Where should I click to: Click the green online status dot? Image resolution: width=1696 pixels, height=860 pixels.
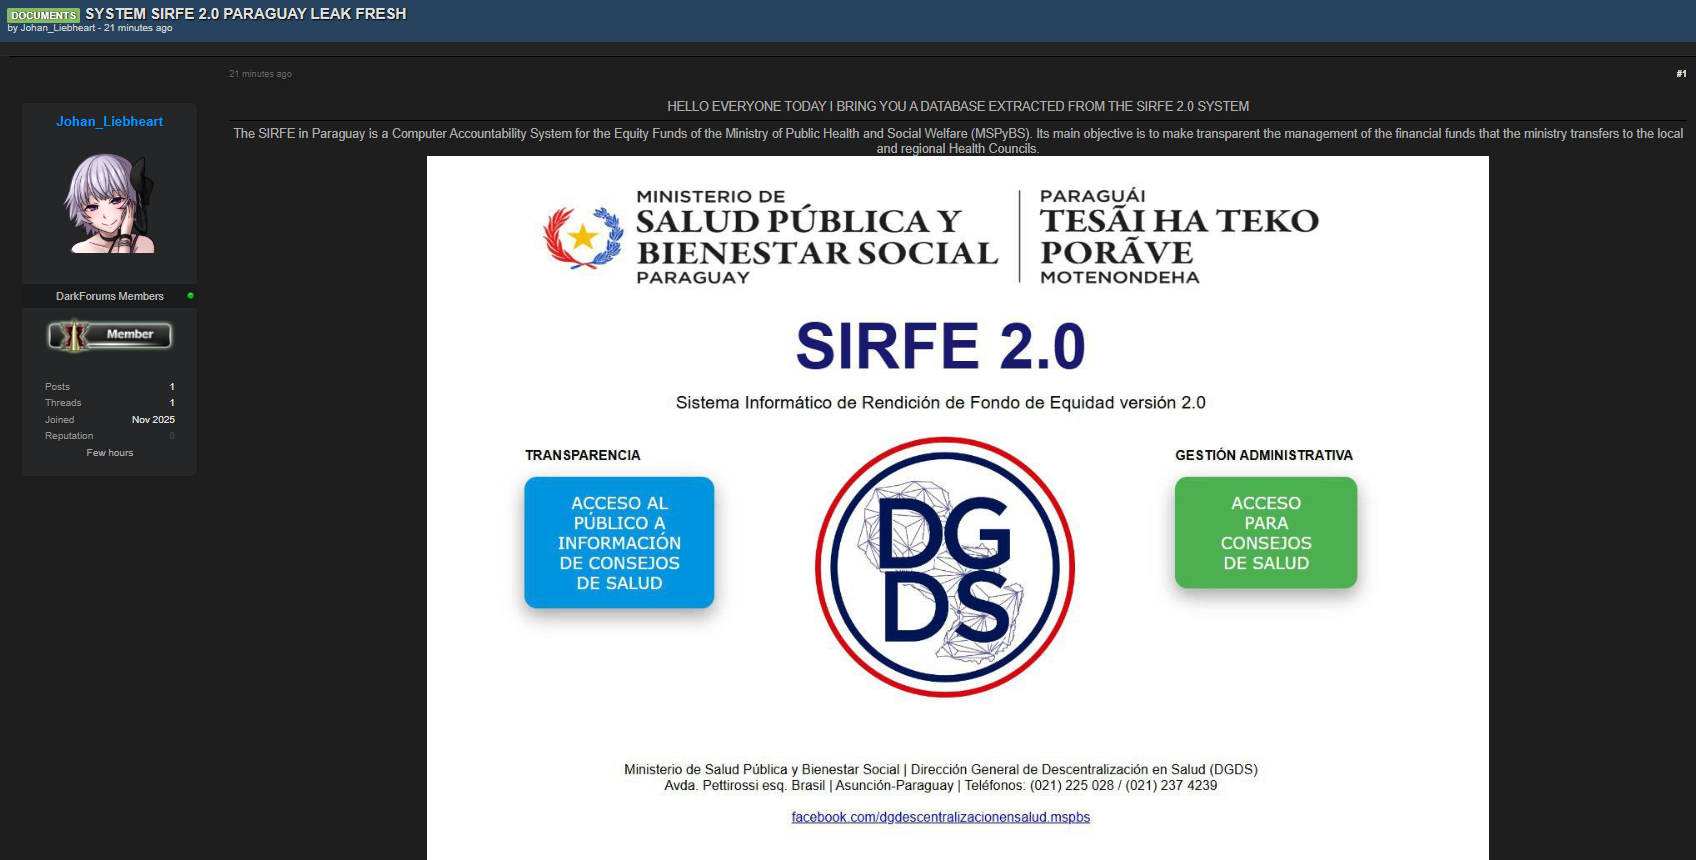click(x=190, y=296)
